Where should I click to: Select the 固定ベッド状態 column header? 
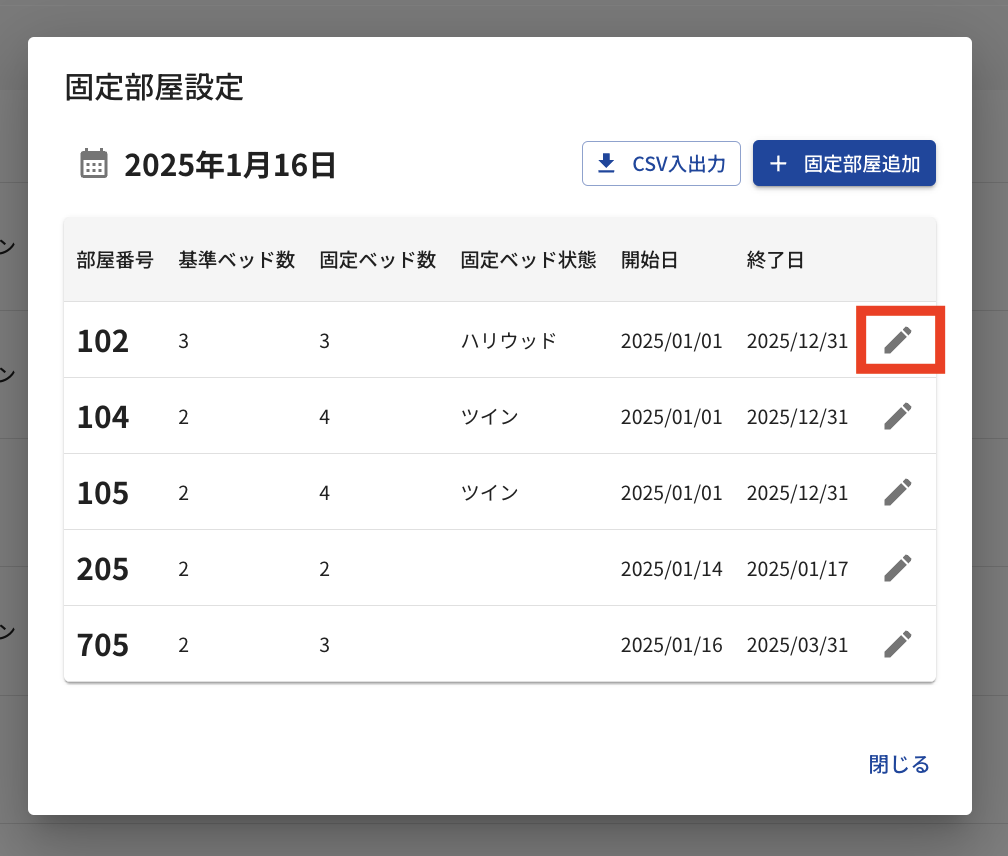pyautogui.click(x=528, y=260)
